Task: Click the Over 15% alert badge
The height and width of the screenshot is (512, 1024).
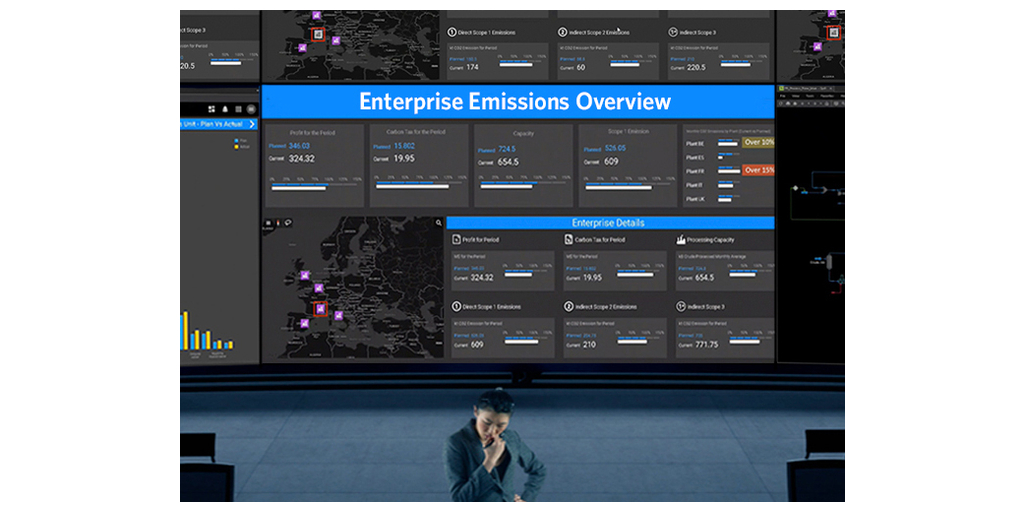Action: coord(758,170)
